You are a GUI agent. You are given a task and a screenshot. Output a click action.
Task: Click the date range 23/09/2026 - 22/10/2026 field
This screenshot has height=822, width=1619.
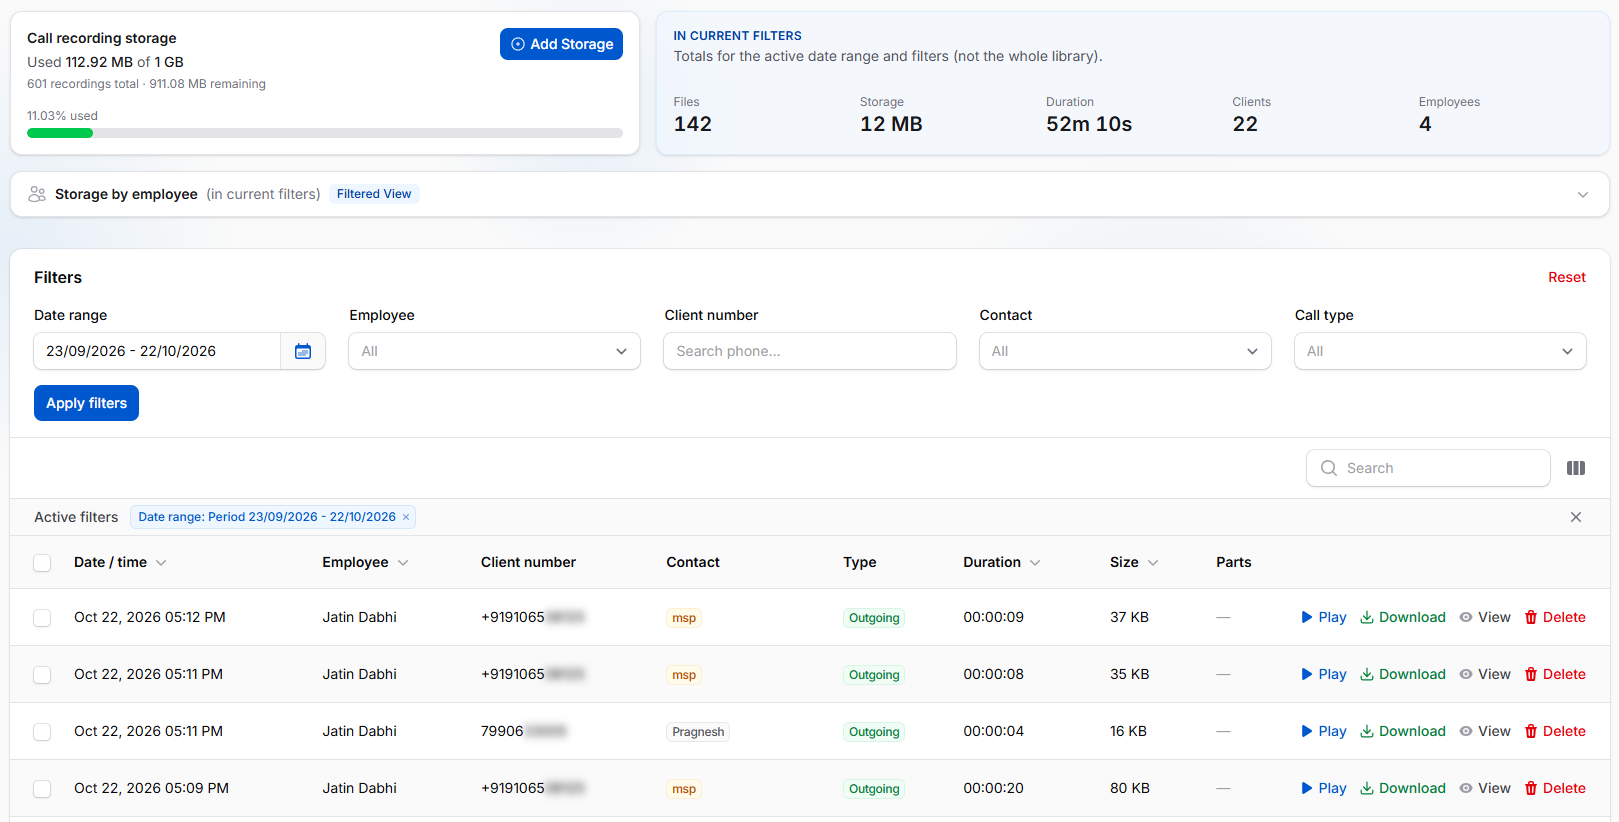point(157,351)
